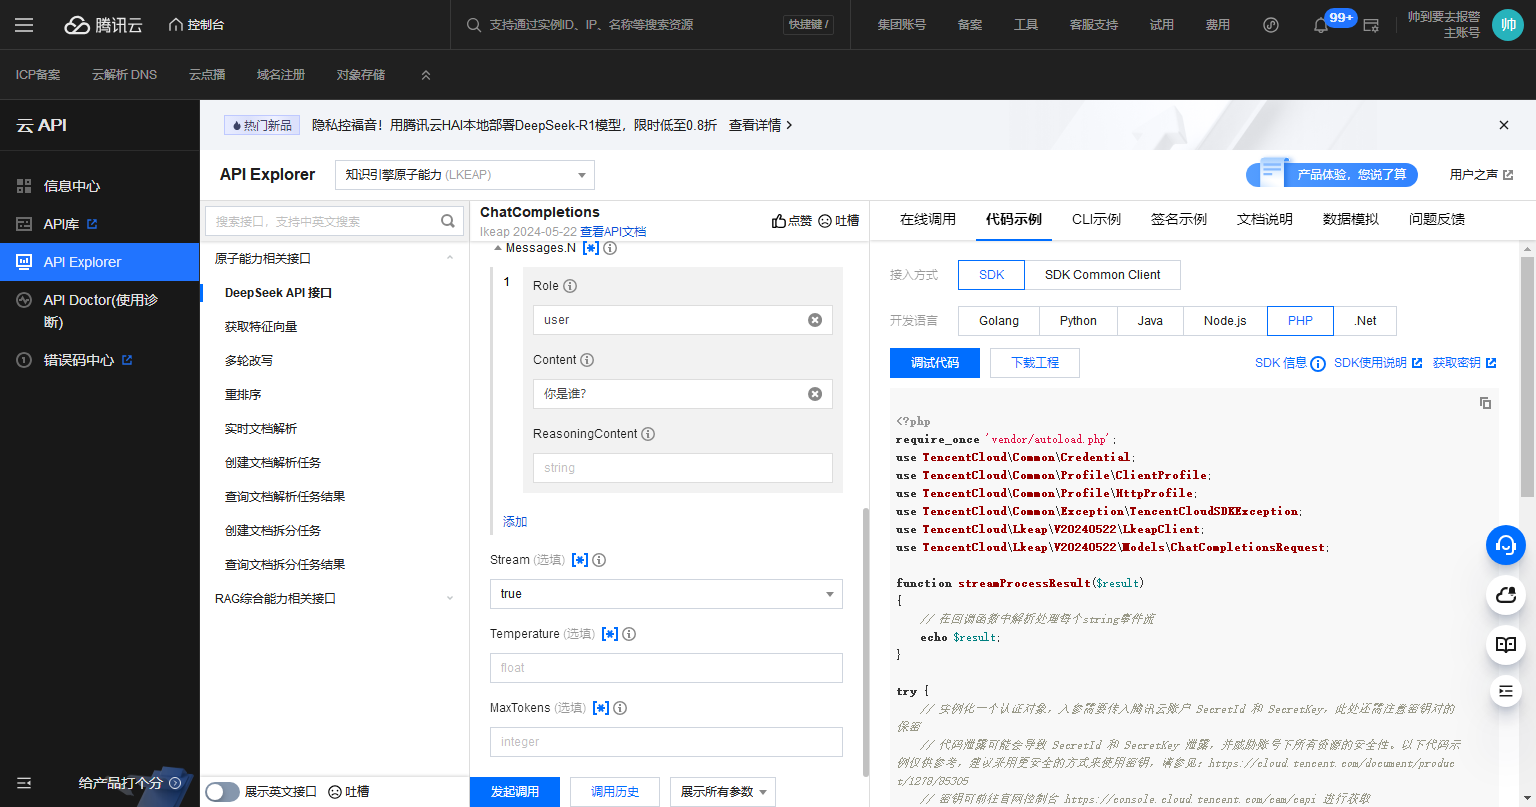Close the promotional banner
Viewport: 1536px width, 807px height.
(1503, 125)
